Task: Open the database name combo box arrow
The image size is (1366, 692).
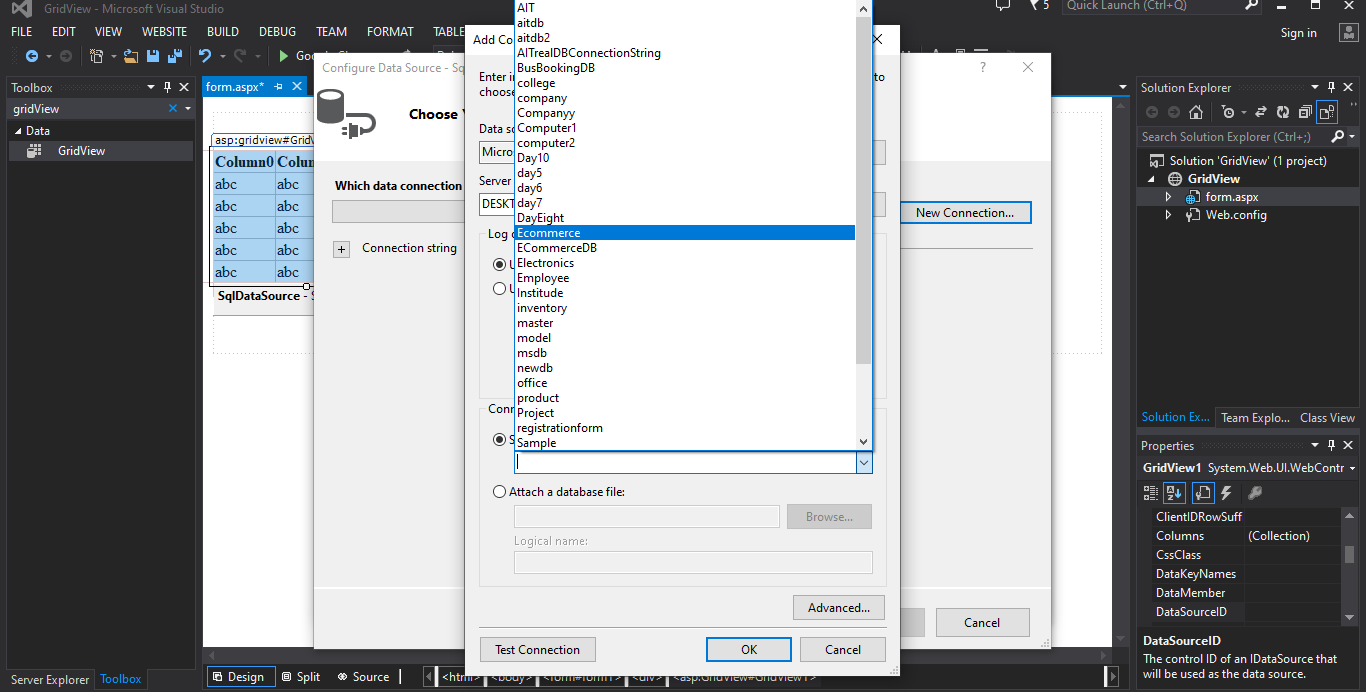Action: (864, 463)
